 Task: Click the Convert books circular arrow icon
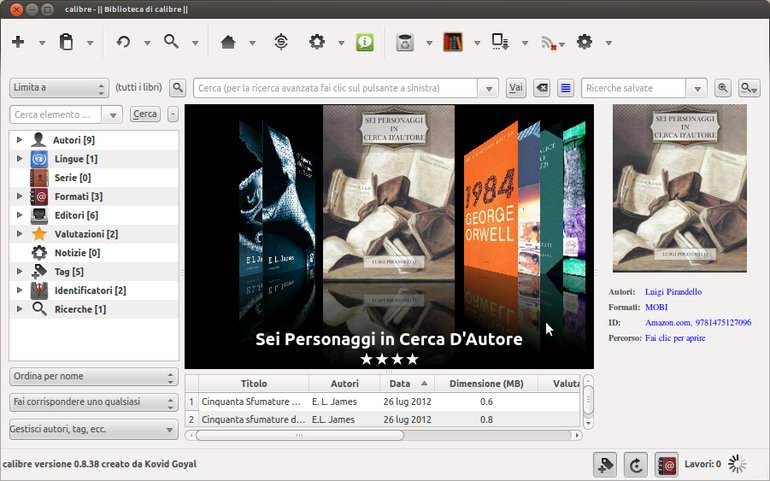[x=123, y=42]
